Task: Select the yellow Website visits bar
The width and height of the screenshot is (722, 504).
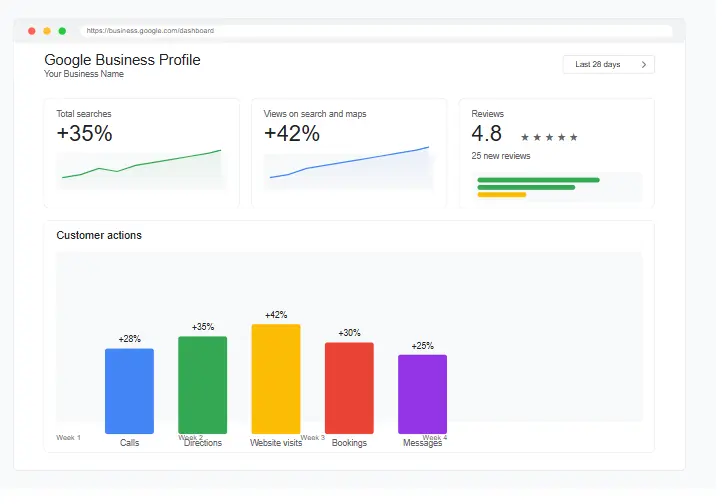Action: click(275, 379)
